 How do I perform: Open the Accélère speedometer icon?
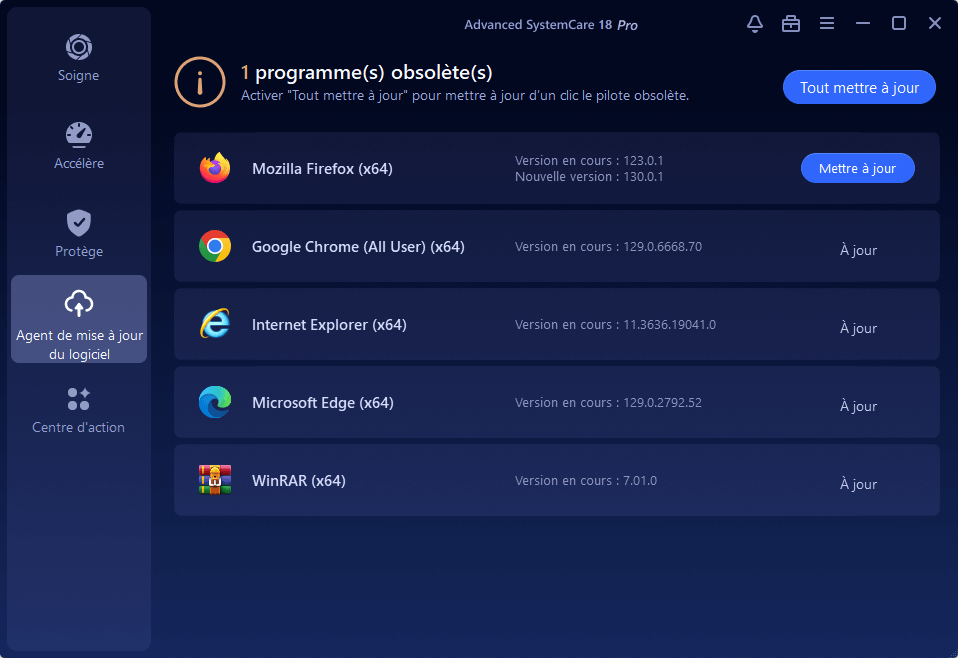click(x=79, y=135)
